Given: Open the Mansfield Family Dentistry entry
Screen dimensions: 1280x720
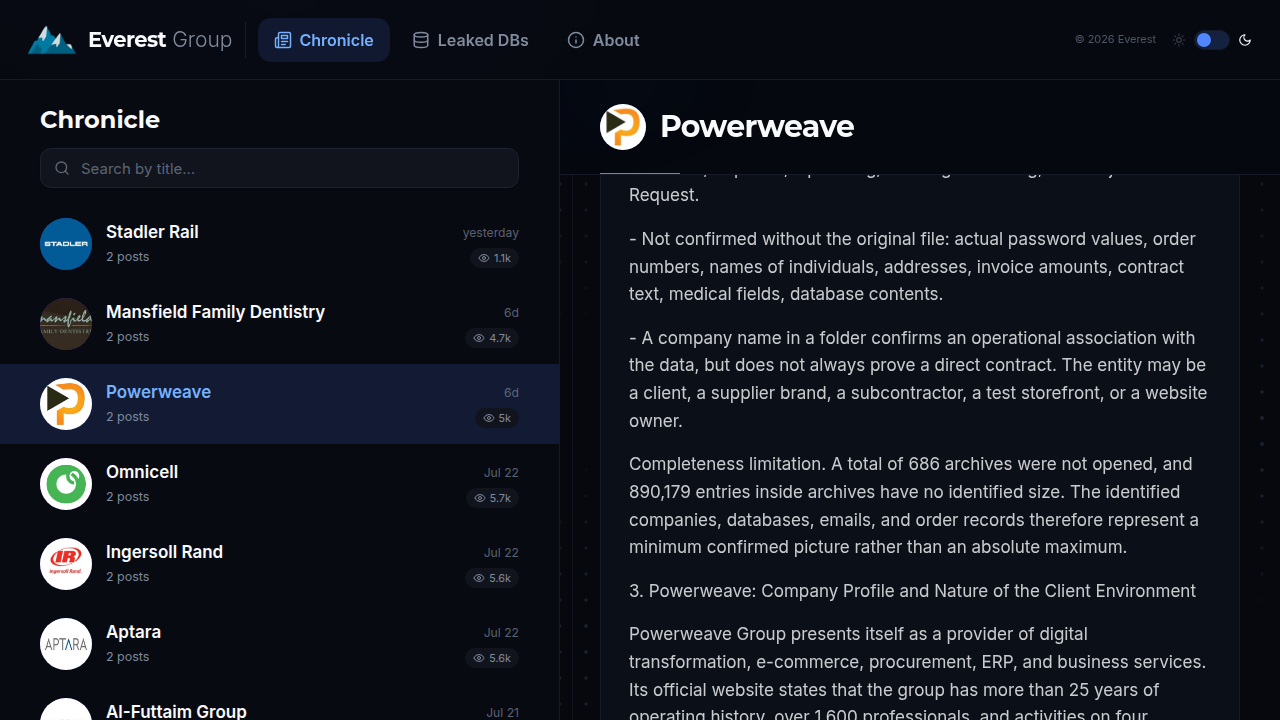Looking at the screenshot, I should point(280,324).
